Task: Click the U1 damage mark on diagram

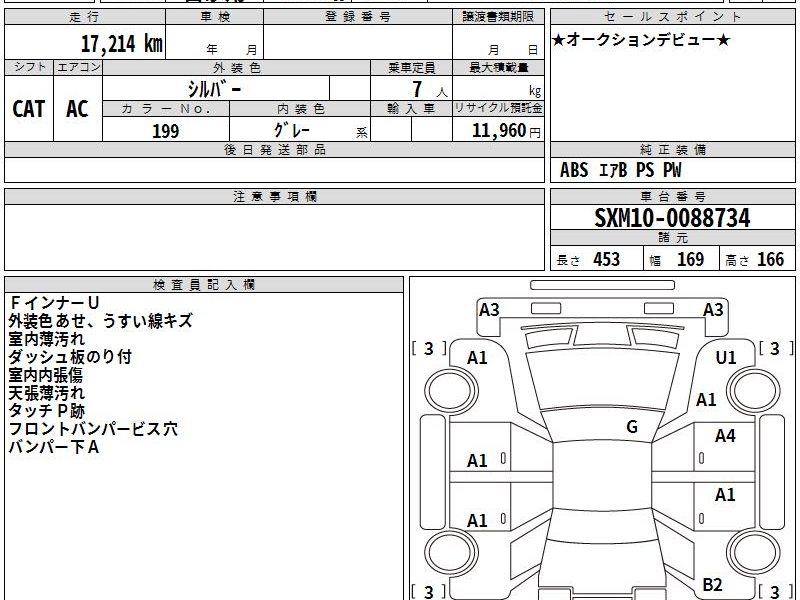Action: click(726, 358)
